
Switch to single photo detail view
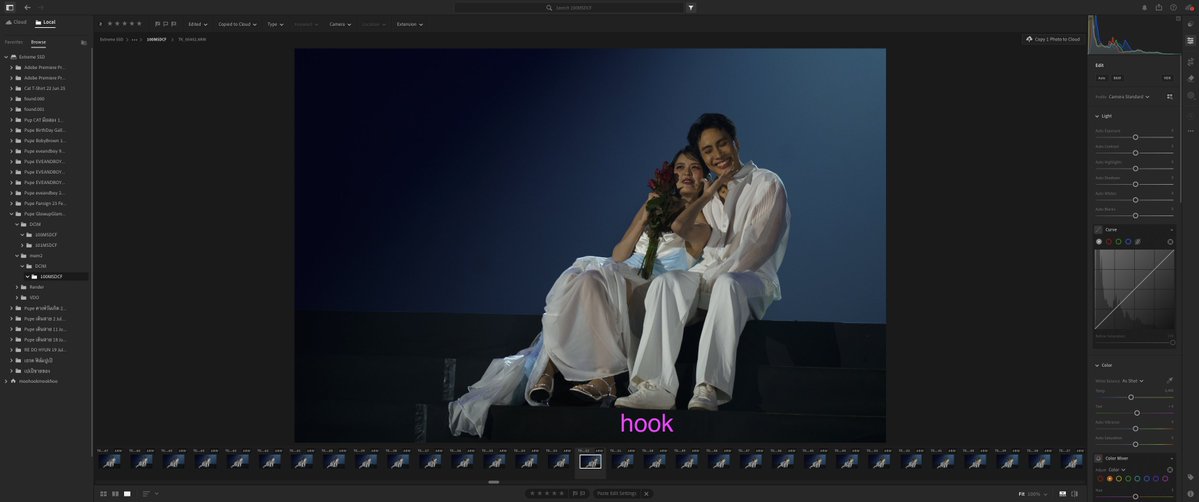pyautogui.click(x=127, y=494)
